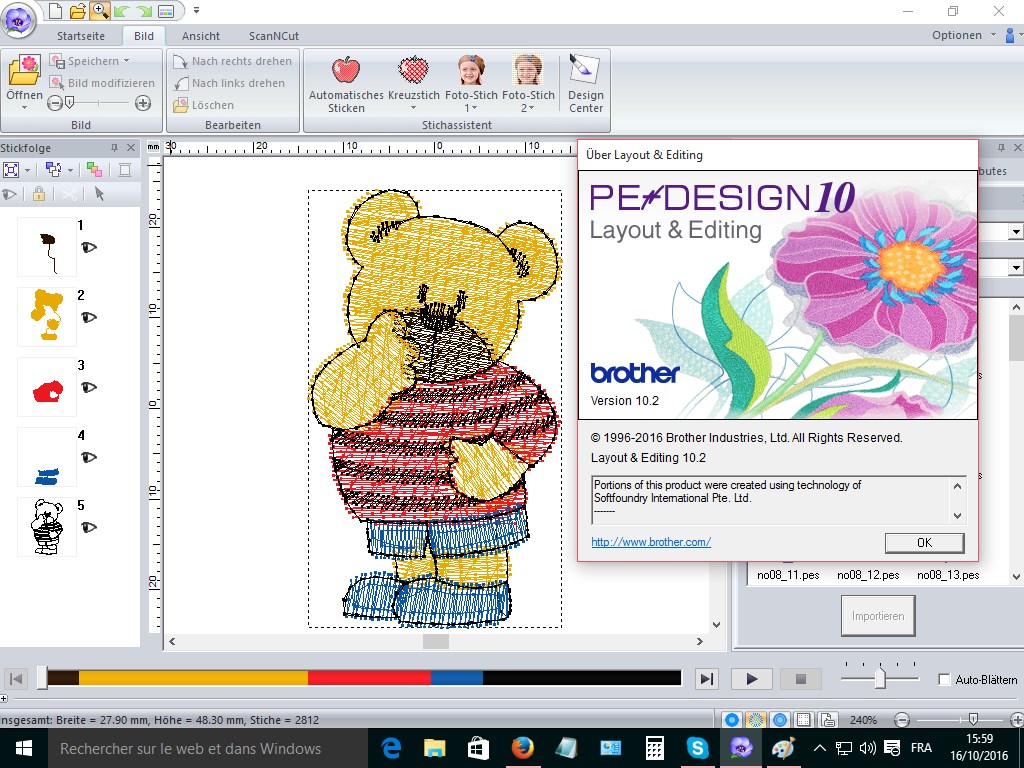Click the lock icon in Stickfolge panel

pyautogui.click(x=39, y=194)
